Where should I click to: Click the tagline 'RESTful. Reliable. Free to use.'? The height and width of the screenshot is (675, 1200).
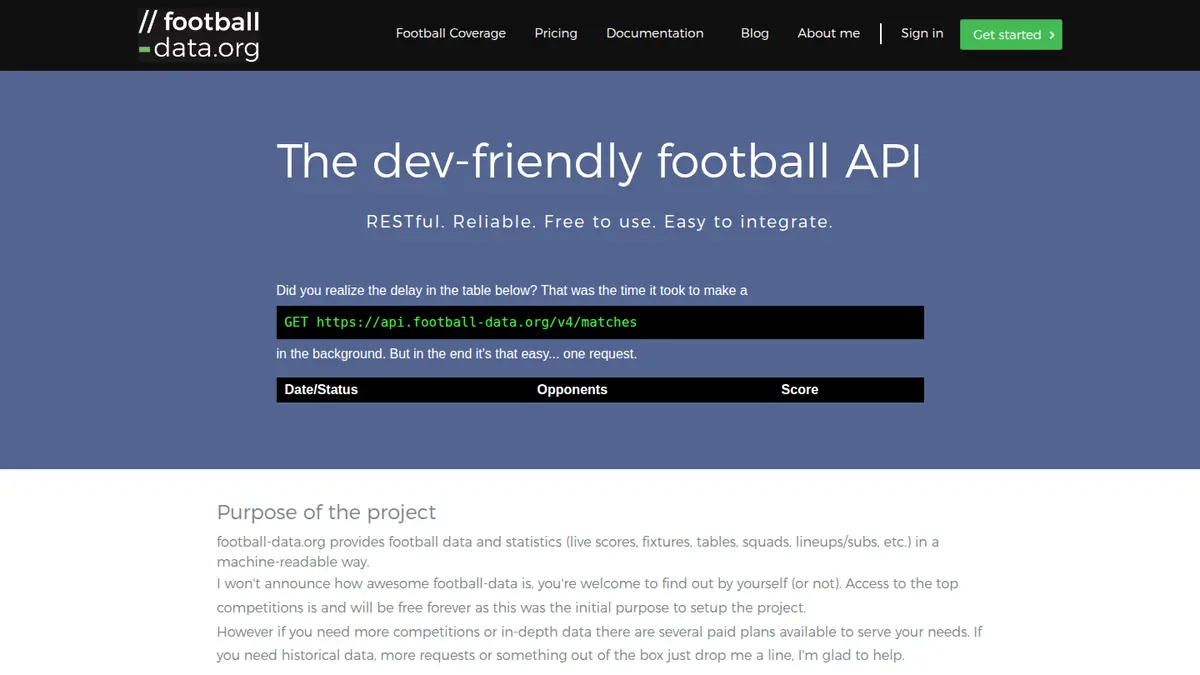click(x=512, y=222)
